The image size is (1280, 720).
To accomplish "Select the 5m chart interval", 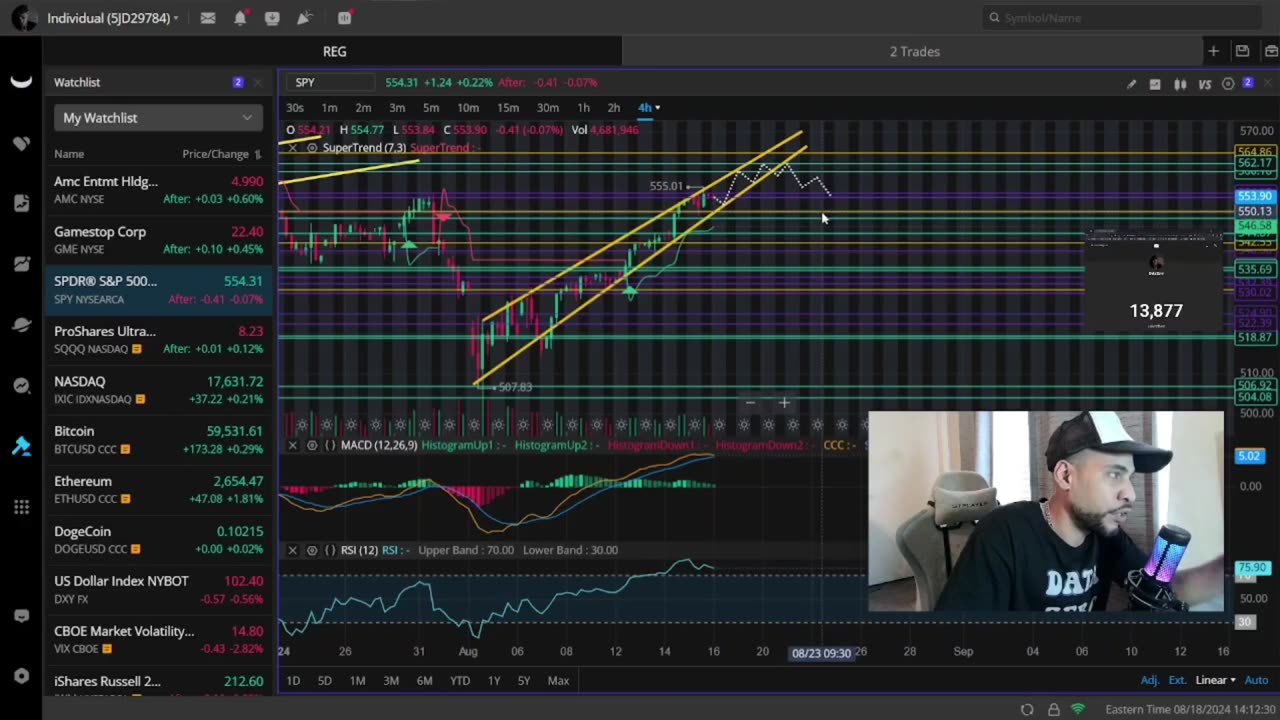I will [x=431, y=108].
